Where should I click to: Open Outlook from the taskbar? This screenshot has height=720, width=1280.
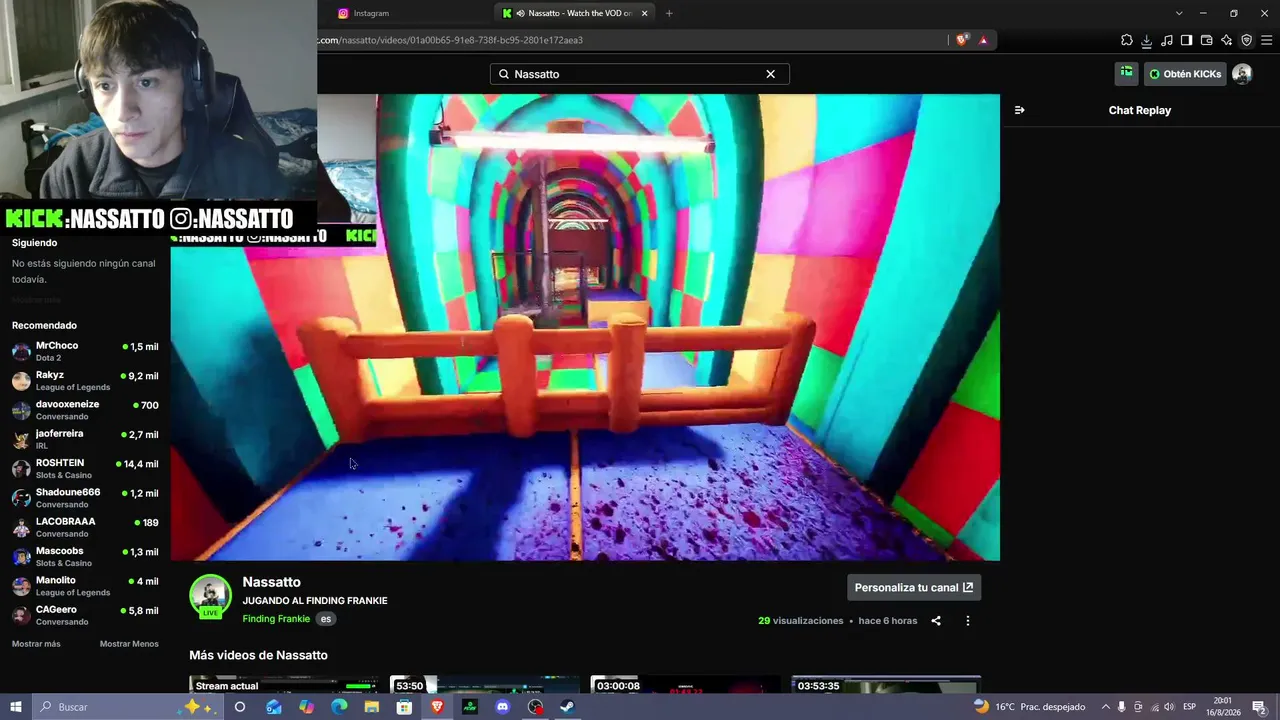pos(274,707)
